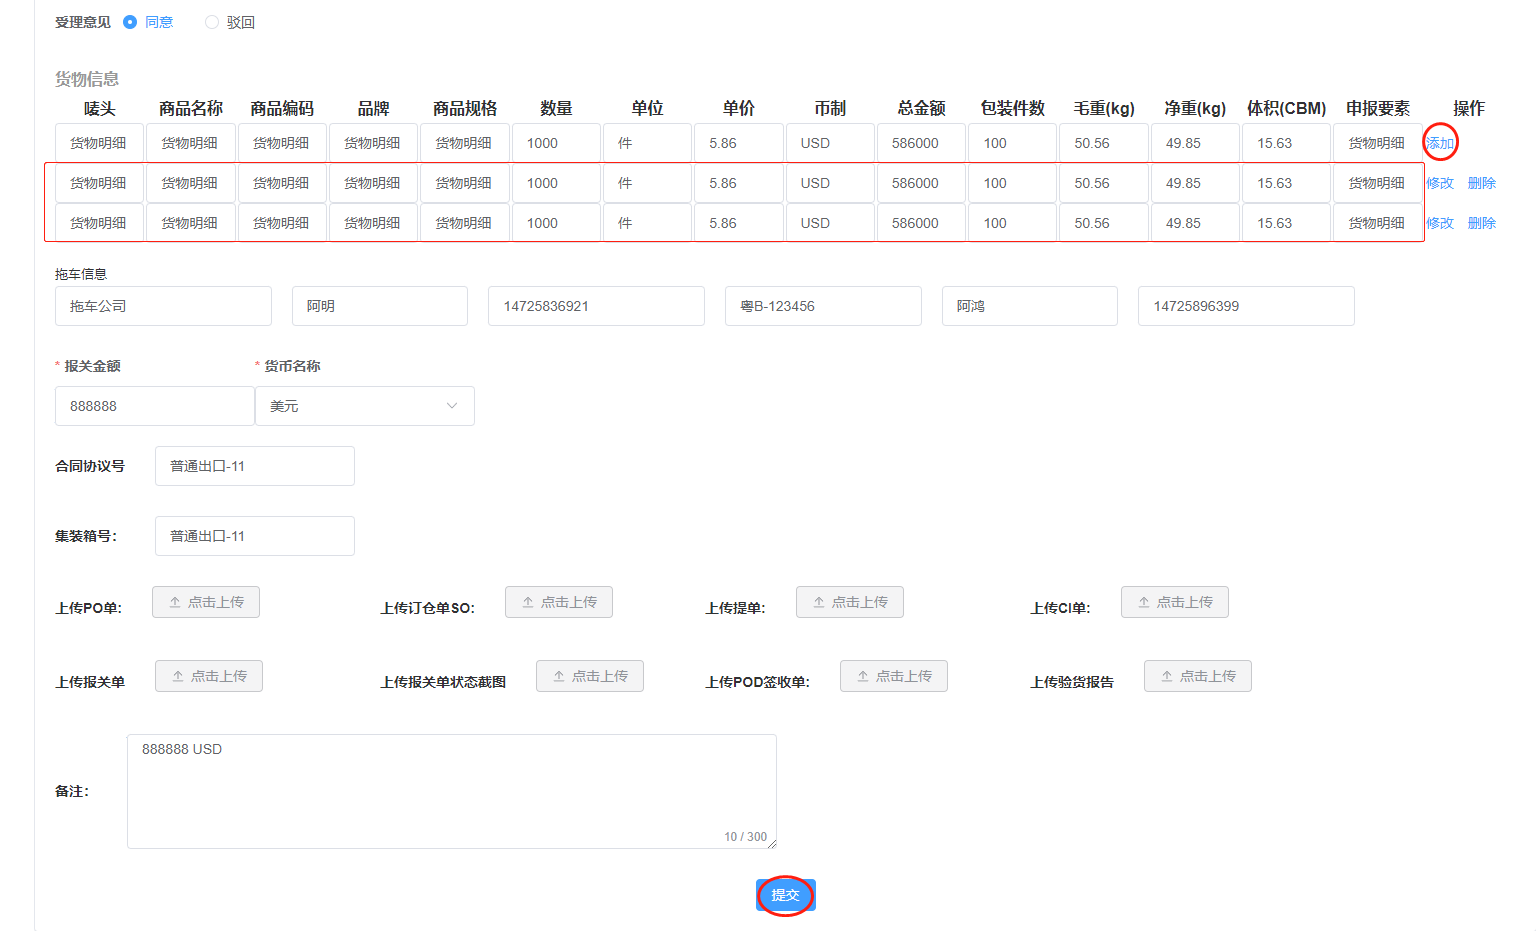Click the 体积(CBM) column header

[x=1286, y=108]
